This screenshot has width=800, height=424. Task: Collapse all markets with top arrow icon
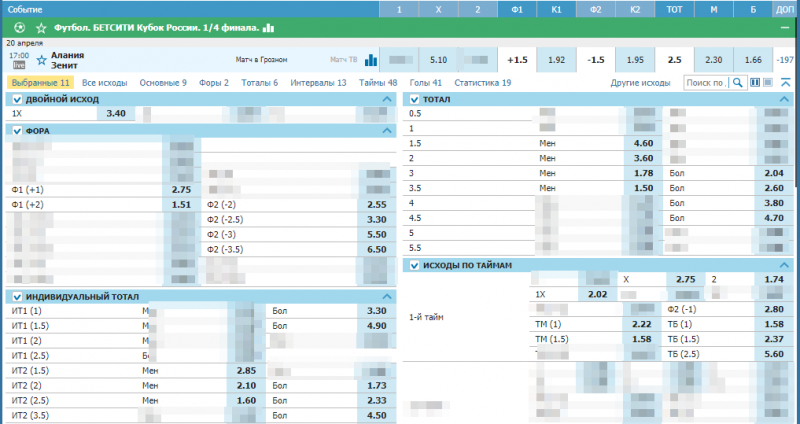click(785, 83)
